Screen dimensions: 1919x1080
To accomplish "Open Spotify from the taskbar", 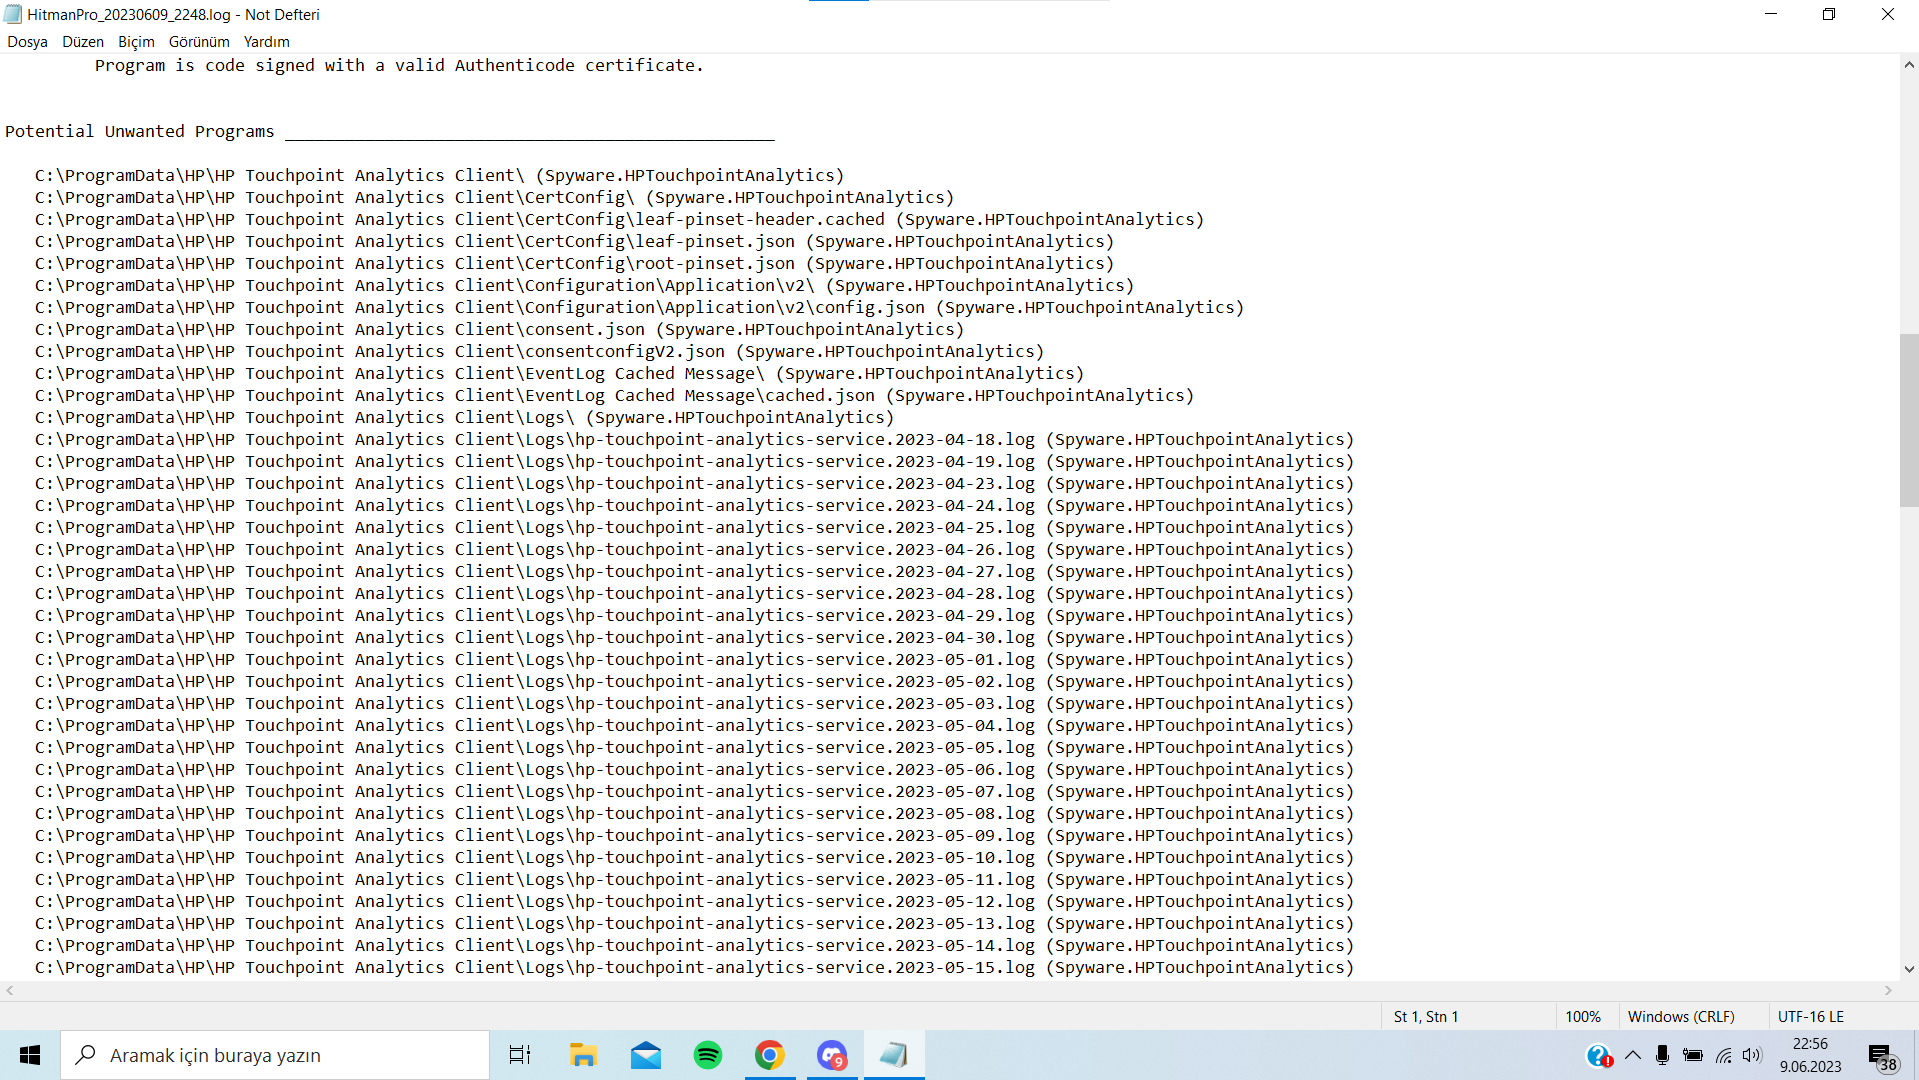I will 708,1055.
